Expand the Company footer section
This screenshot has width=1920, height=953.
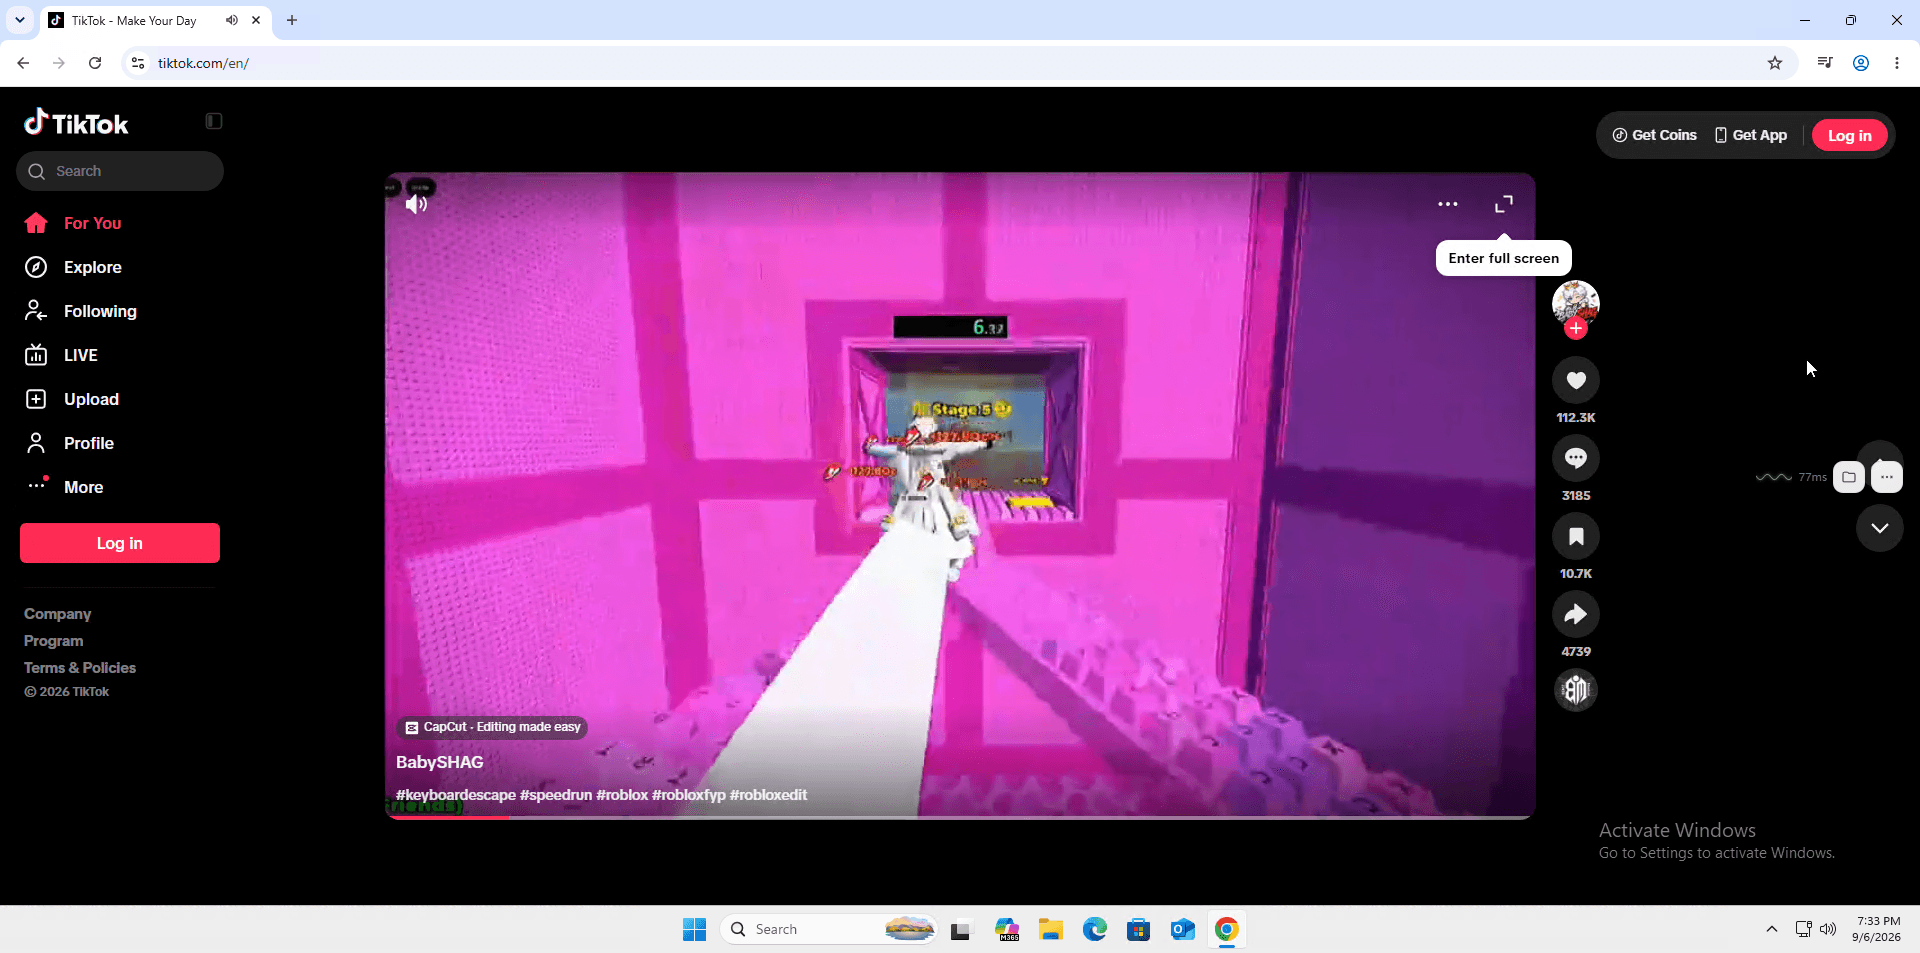pyautogui.click(x=58, y=614)
